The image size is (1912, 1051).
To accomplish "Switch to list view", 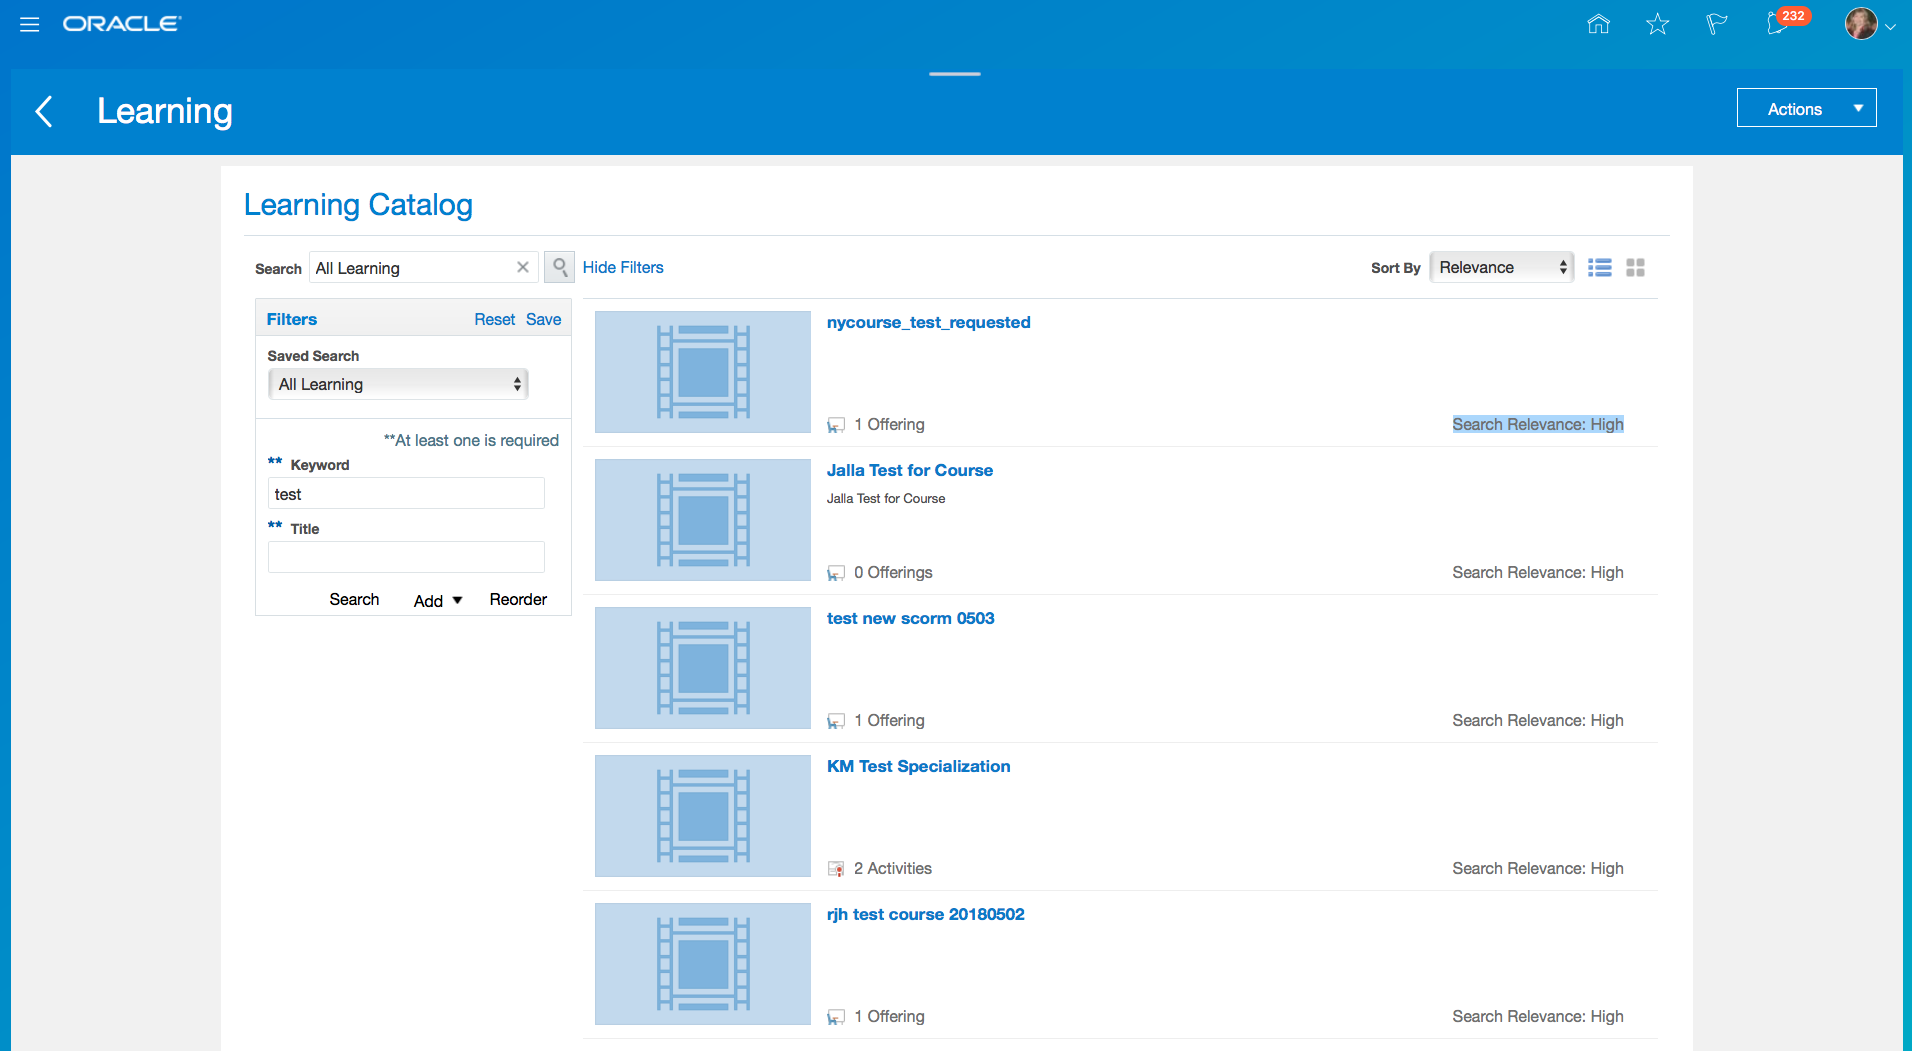I will click(1600, 268).
